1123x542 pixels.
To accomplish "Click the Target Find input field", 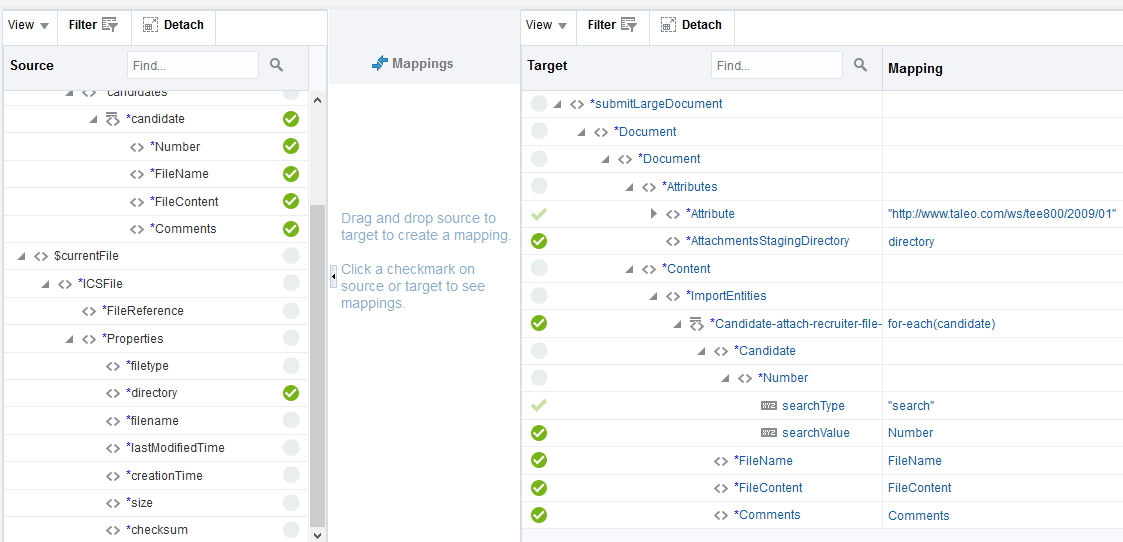I will [777, 65].
